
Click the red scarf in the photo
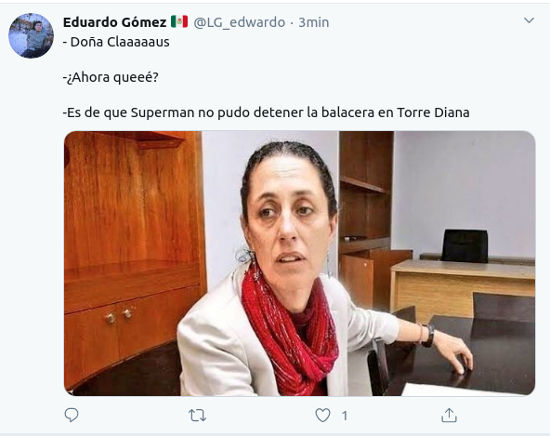click(290, 333)
